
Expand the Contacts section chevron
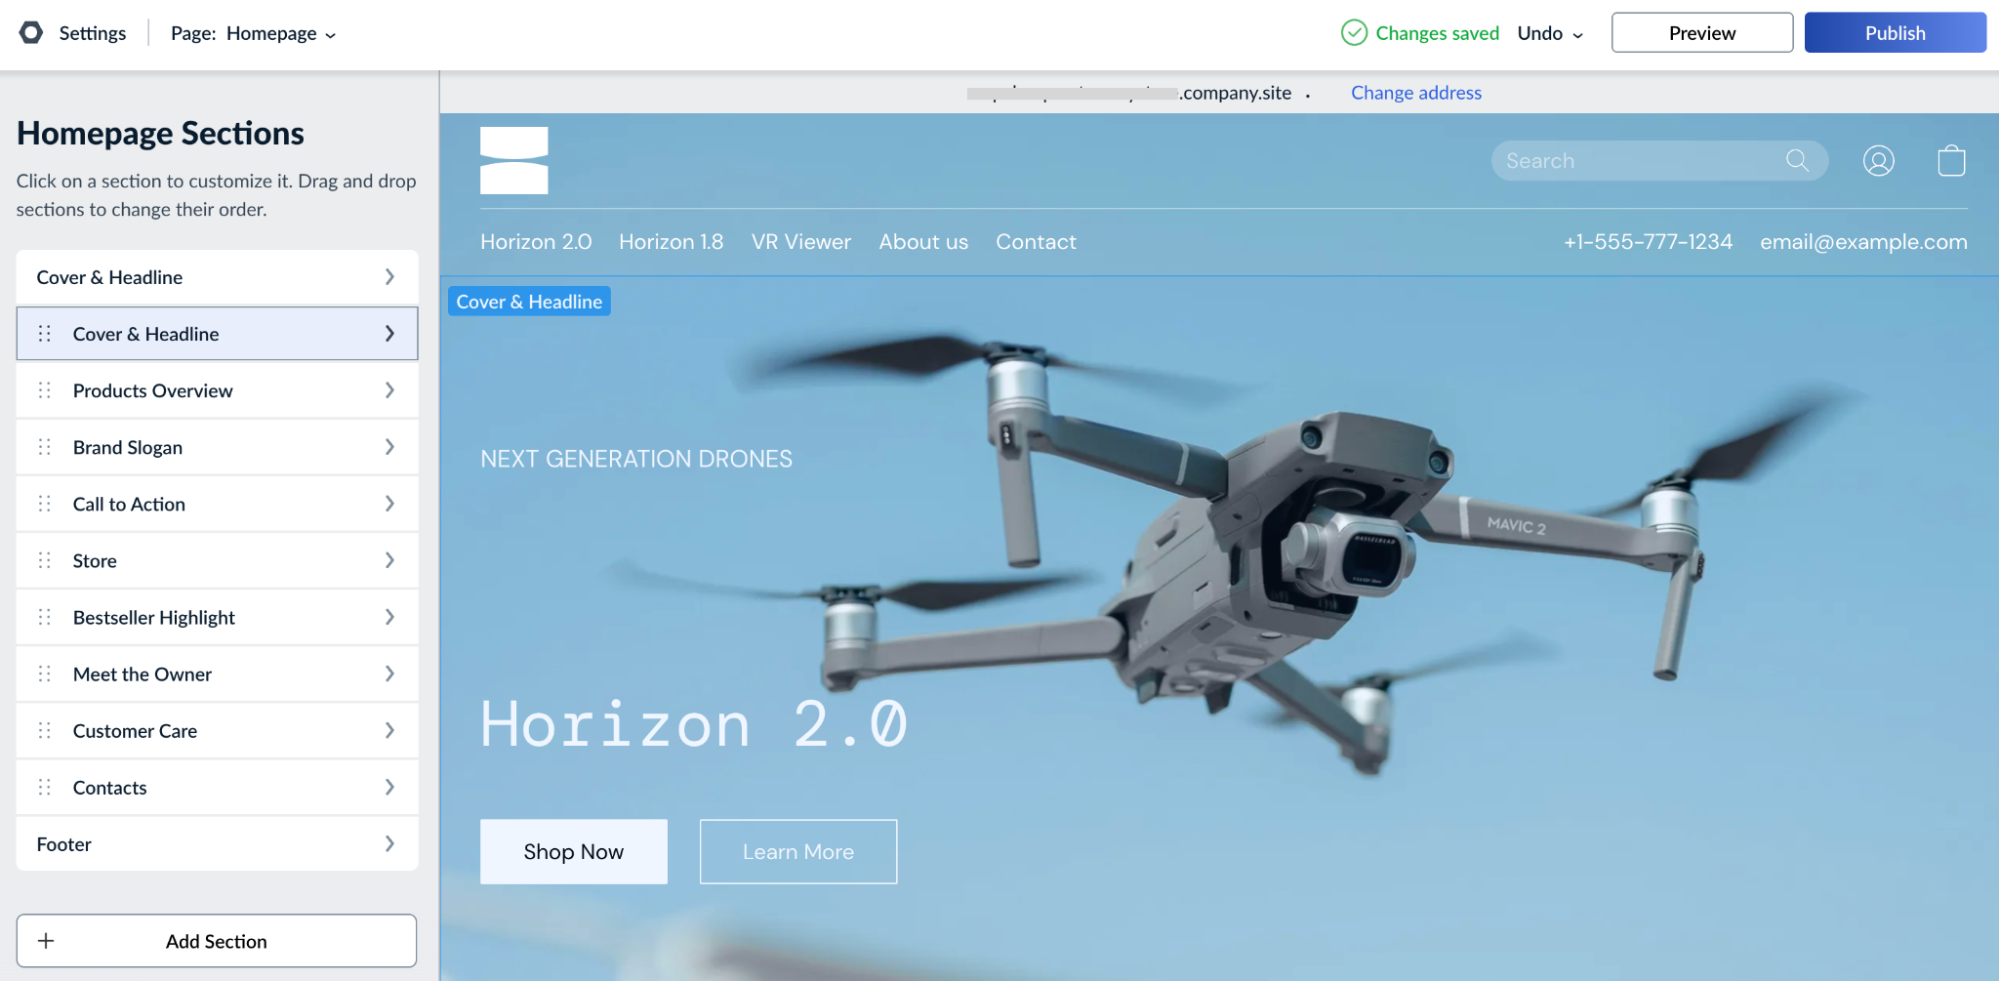coord(390,788)
